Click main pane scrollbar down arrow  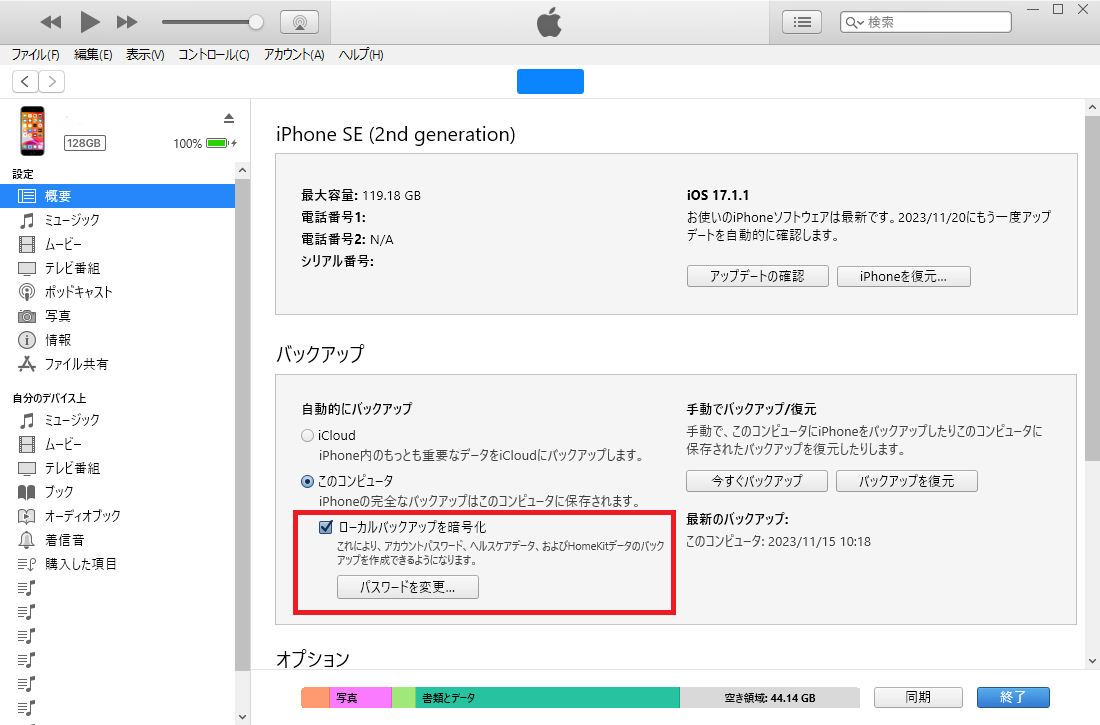click(x=1092, y=660)
